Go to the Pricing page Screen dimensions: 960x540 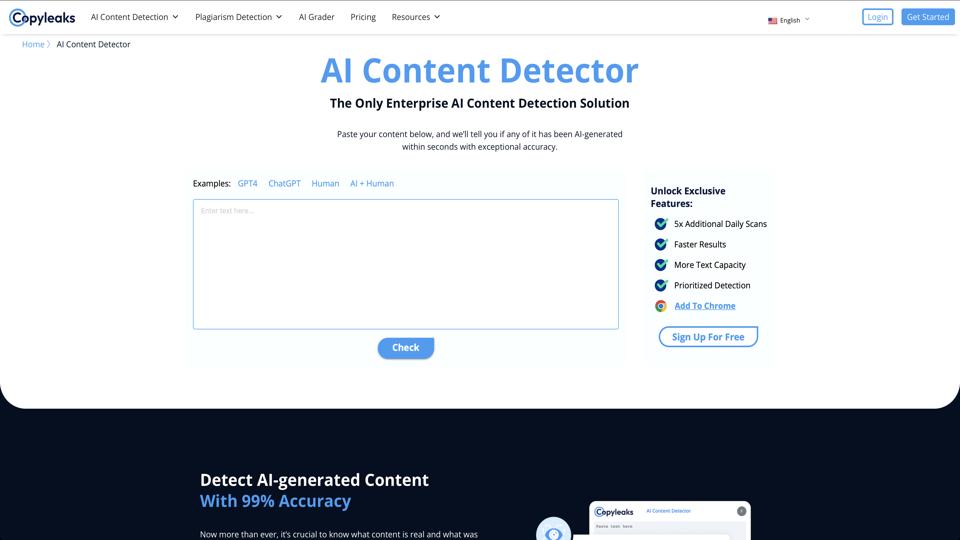click(363, 17)
